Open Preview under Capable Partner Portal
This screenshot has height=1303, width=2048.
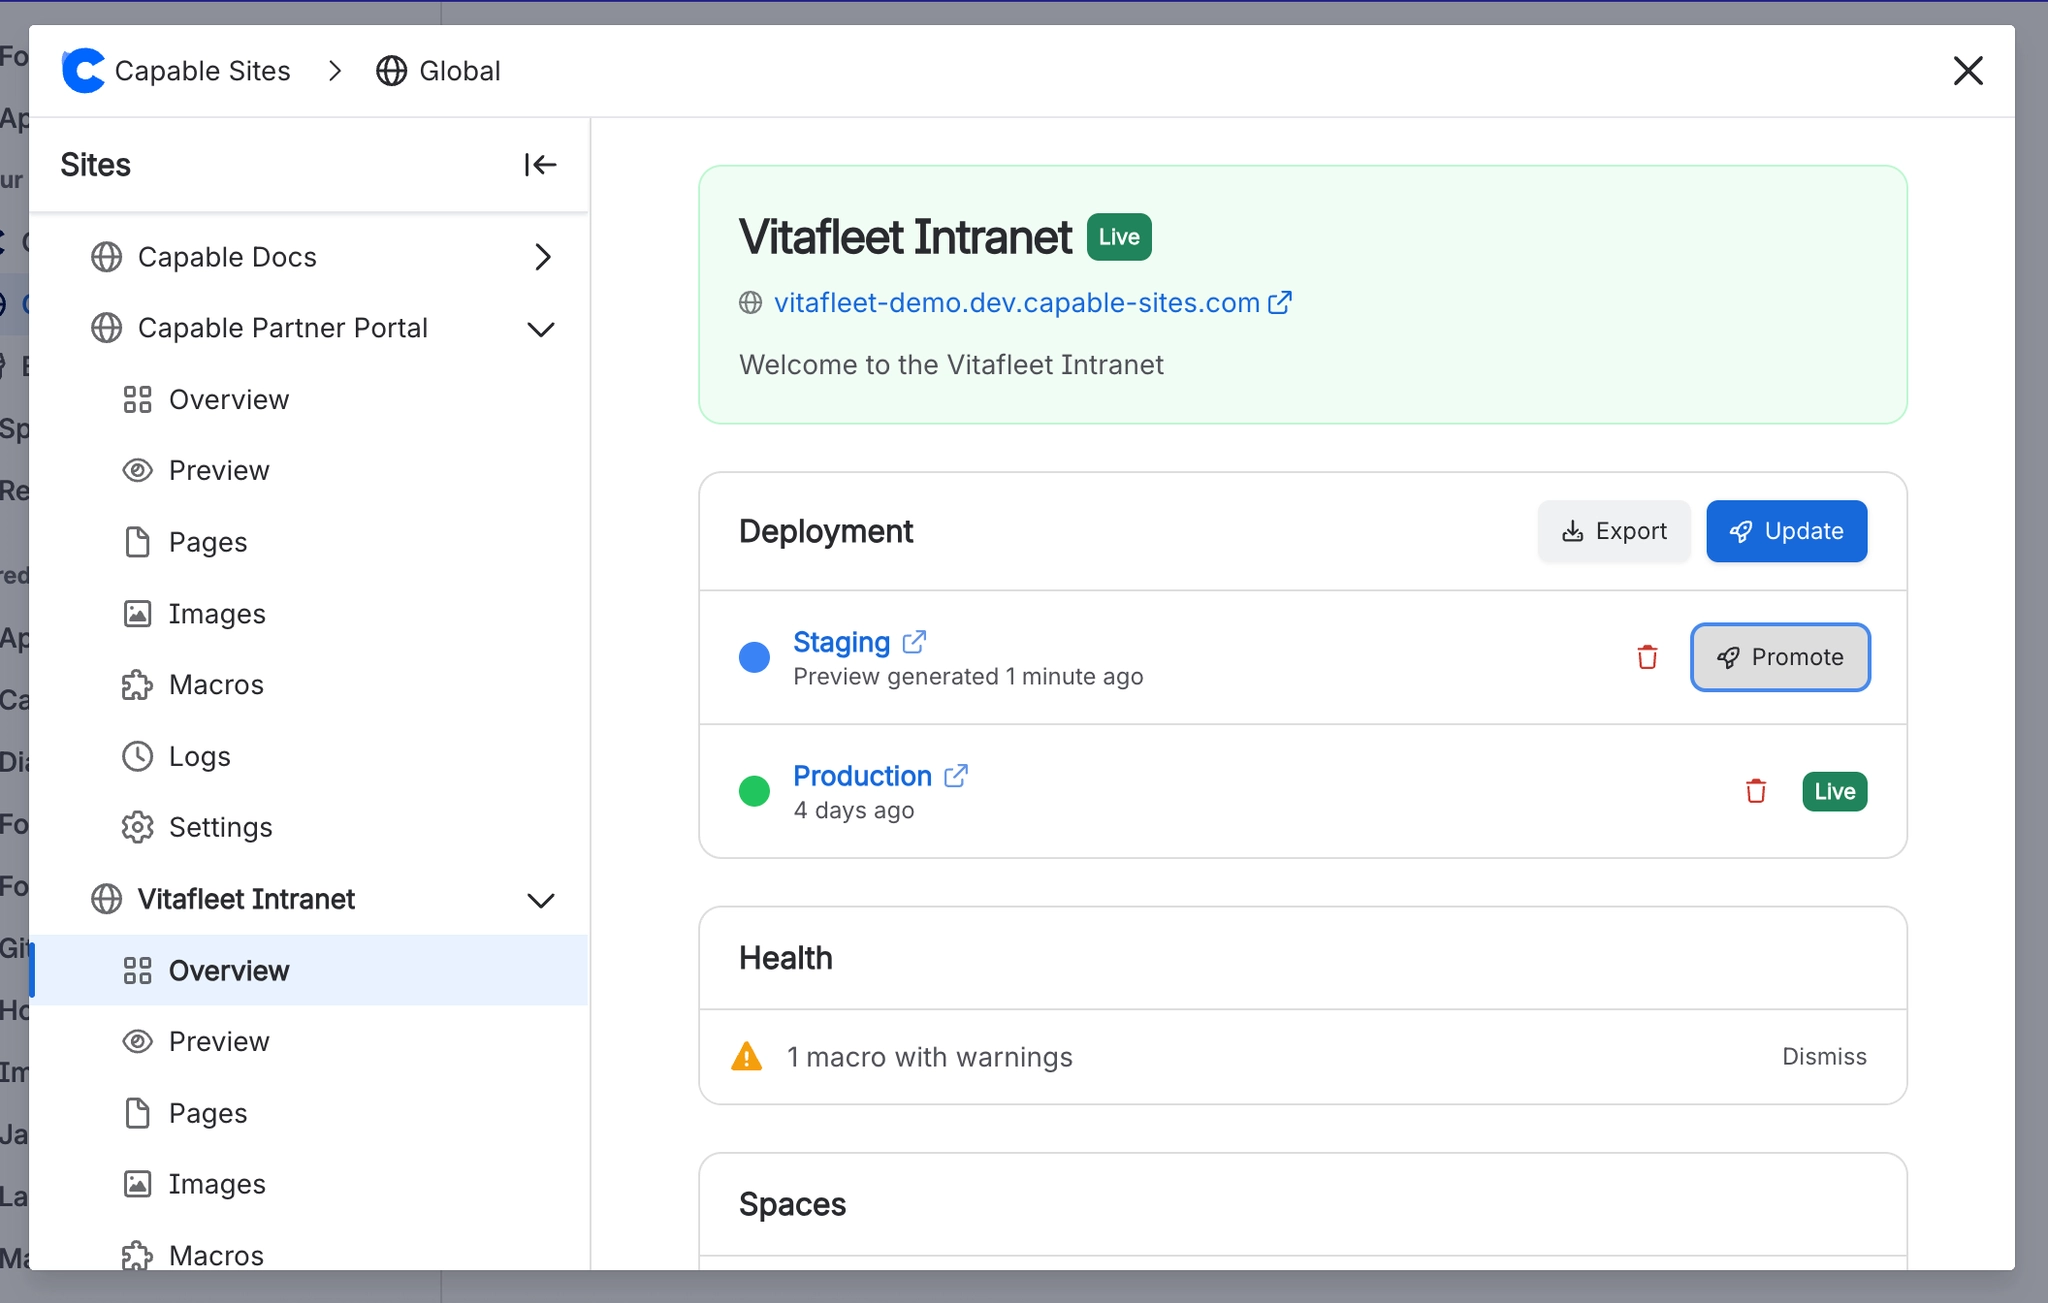coord(309,471)
